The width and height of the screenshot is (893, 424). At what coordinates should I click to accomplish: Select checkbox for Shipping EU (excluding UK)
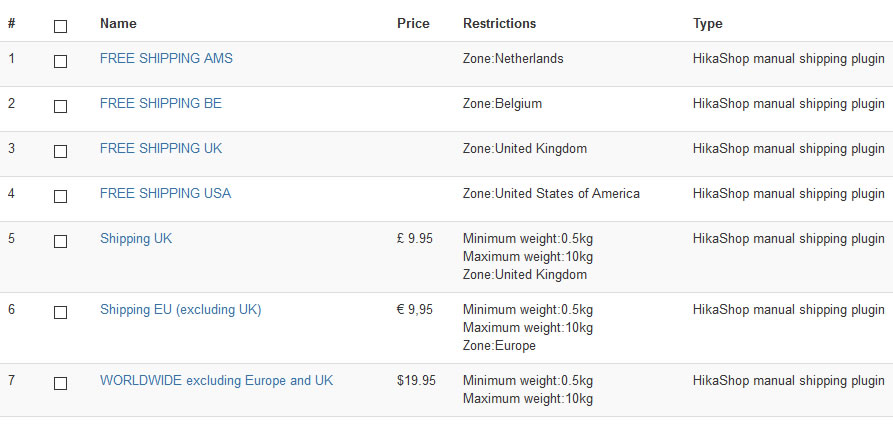[60, 312]
